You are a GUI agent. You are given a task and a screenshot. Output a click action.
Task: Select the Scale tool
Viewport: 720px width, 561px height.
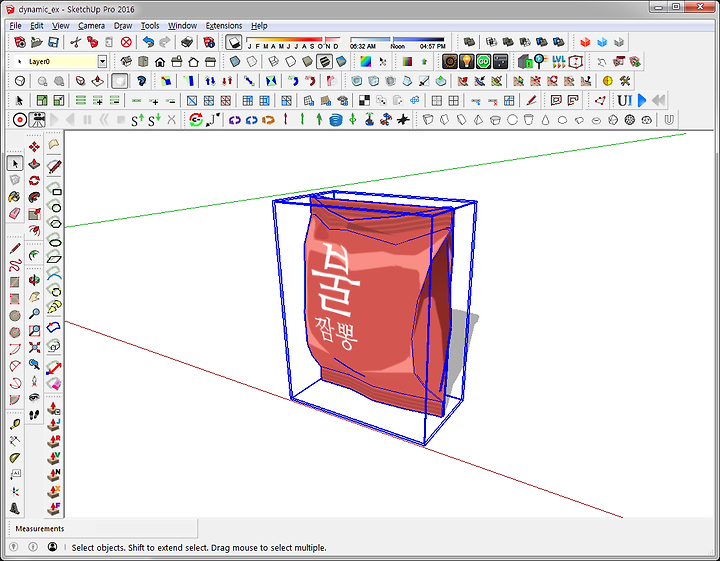(x=34, y=214)
